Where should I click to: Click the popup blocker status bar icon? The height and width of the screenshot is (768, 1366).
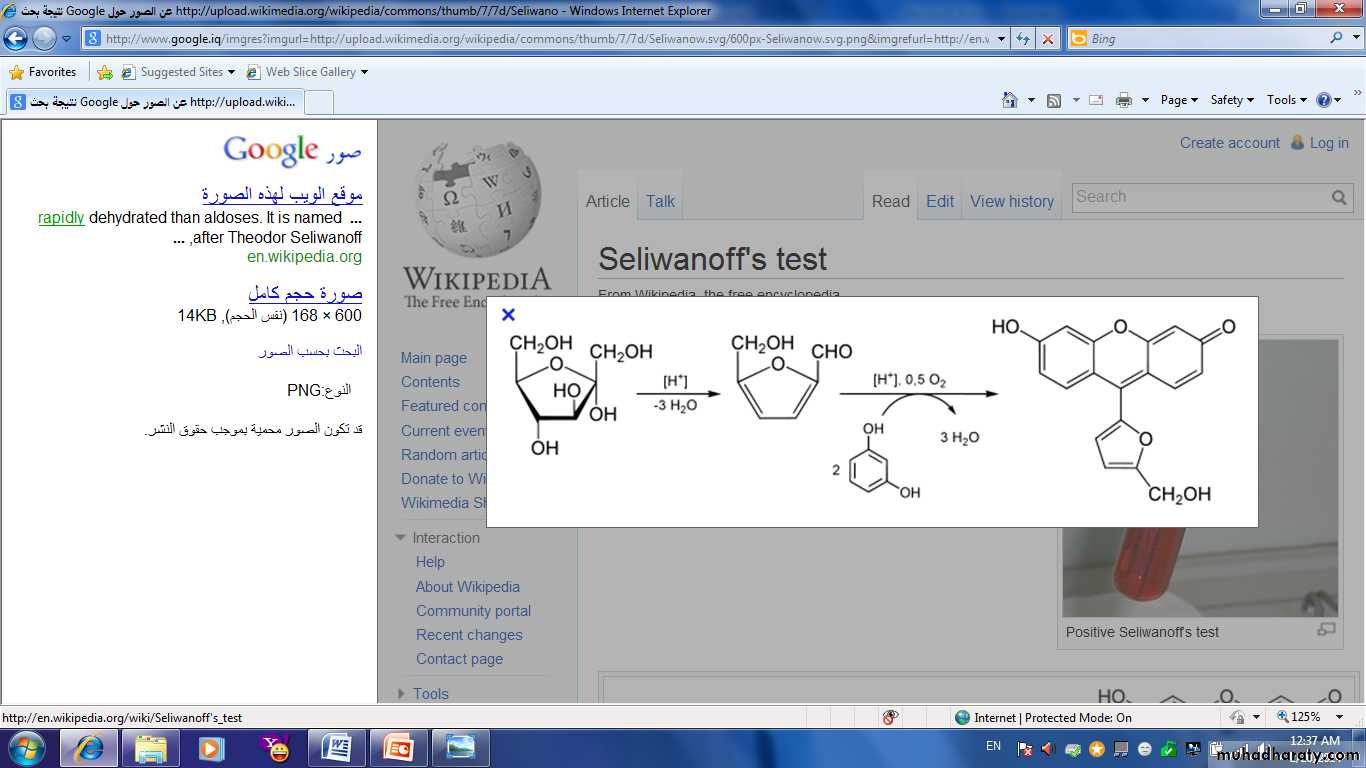click(890, 717)
